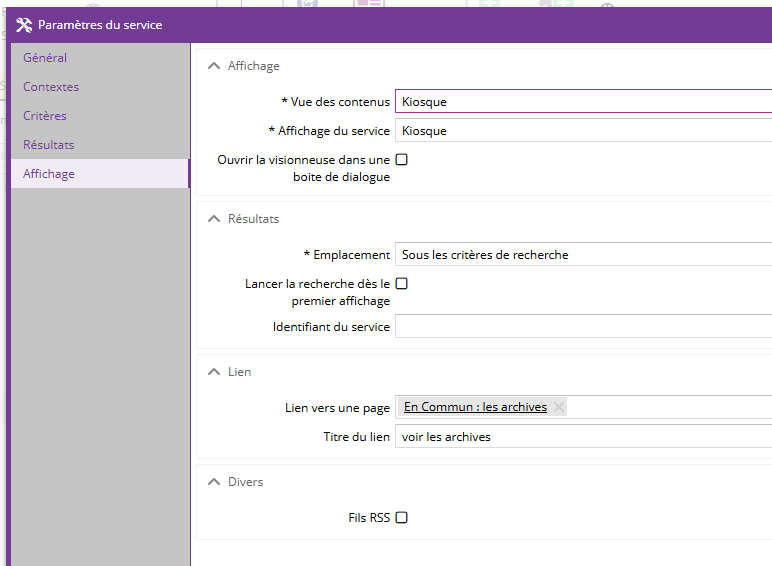
Task: Enable 'Ouvrir la visionneuse dans une boite de dialogue'
Action: (402, 159)
